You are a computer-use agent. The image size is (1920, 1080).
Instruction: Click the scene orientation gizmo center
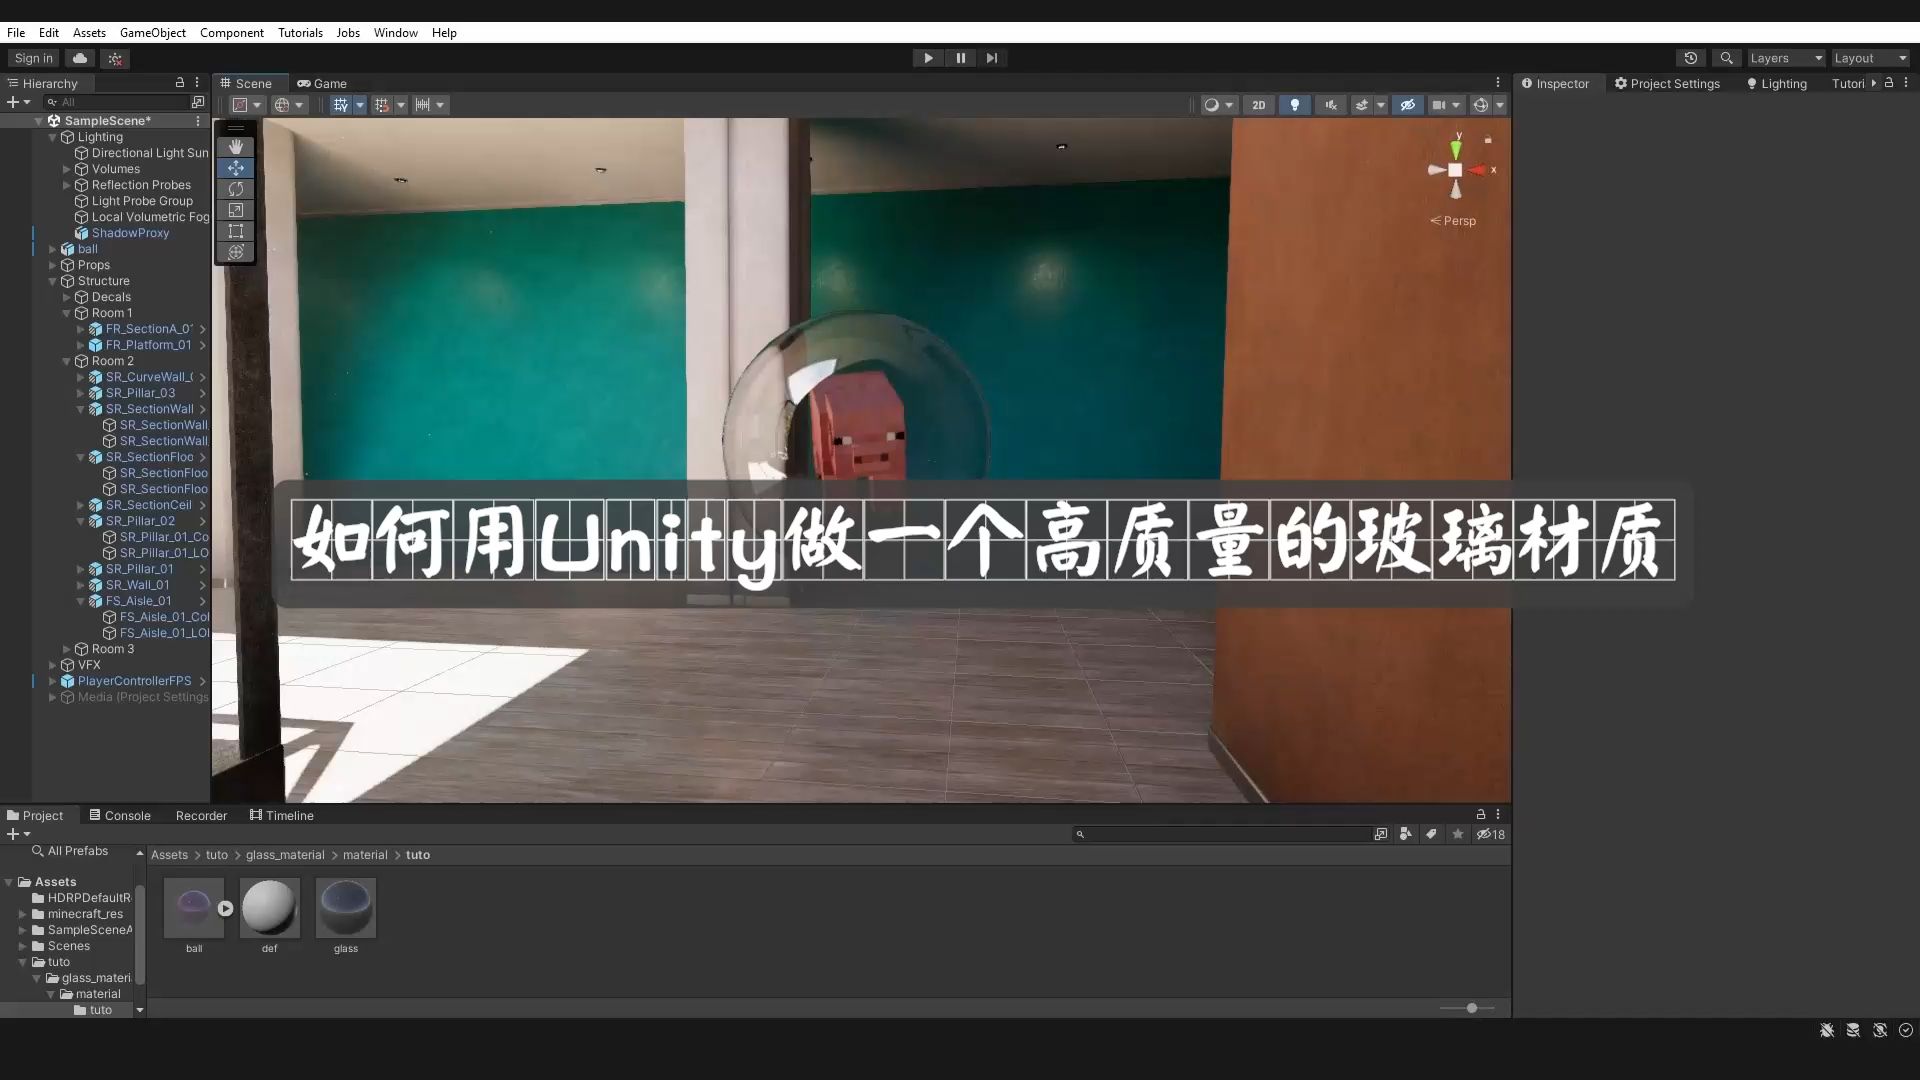[1455, 170]
